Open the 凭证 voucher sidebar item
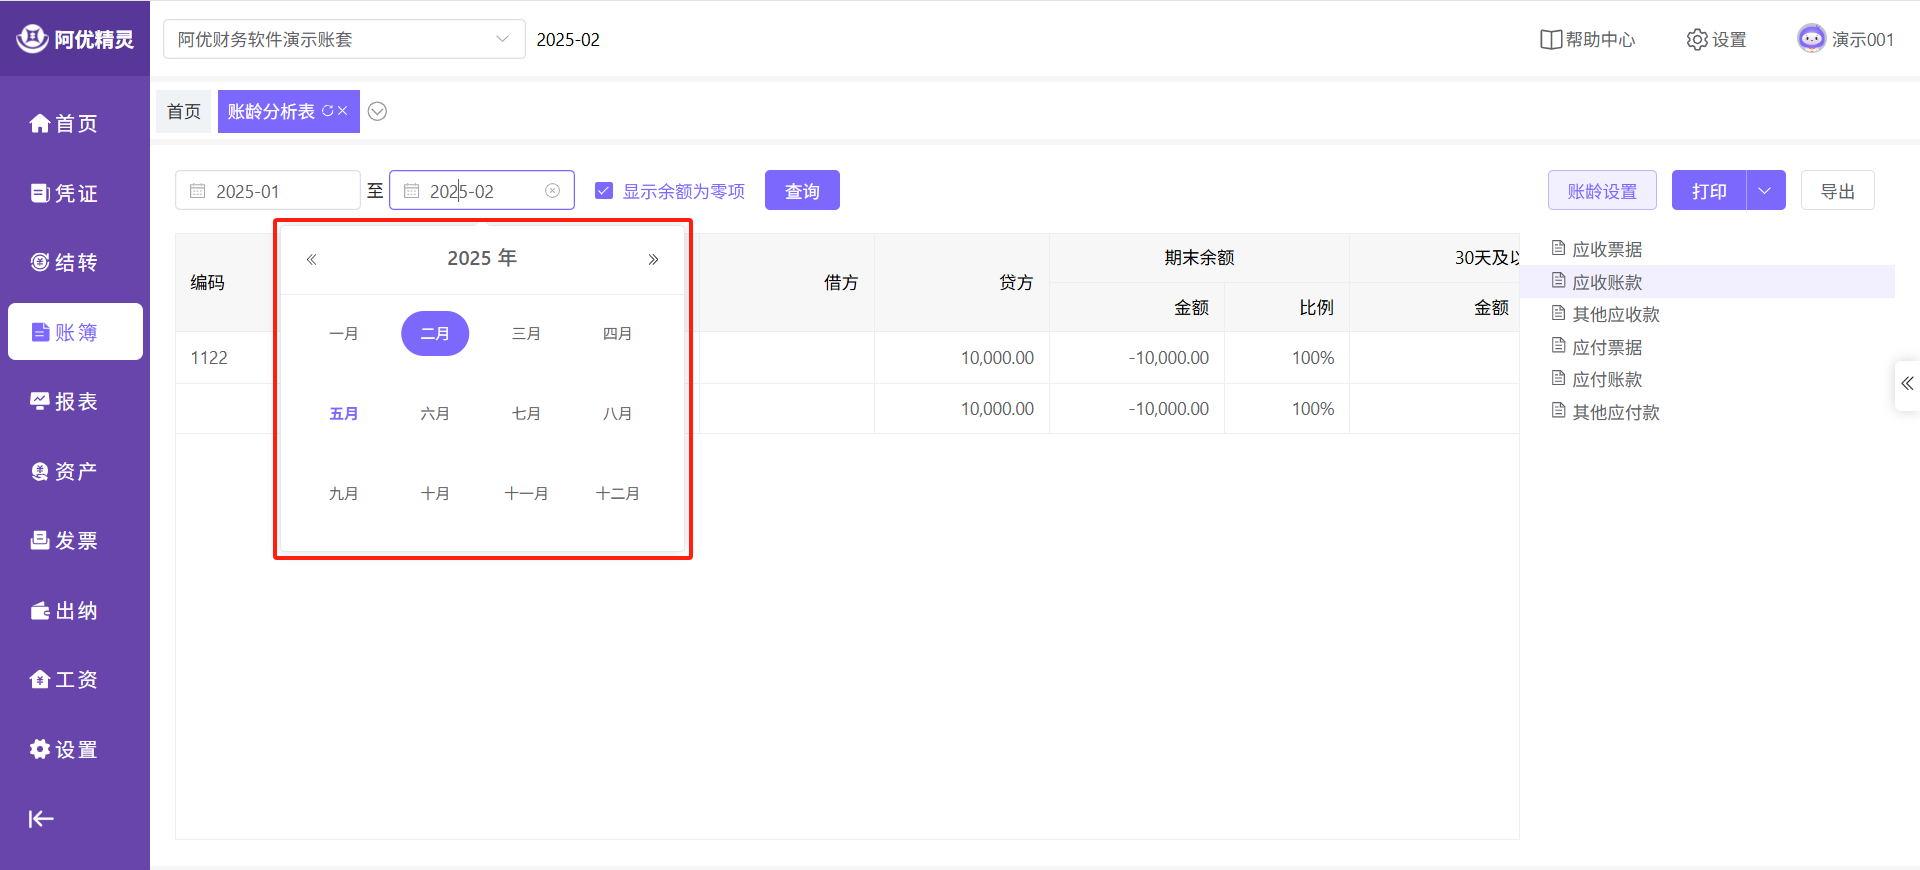This screenshot has height=870, width=1920. pos(64,193)
